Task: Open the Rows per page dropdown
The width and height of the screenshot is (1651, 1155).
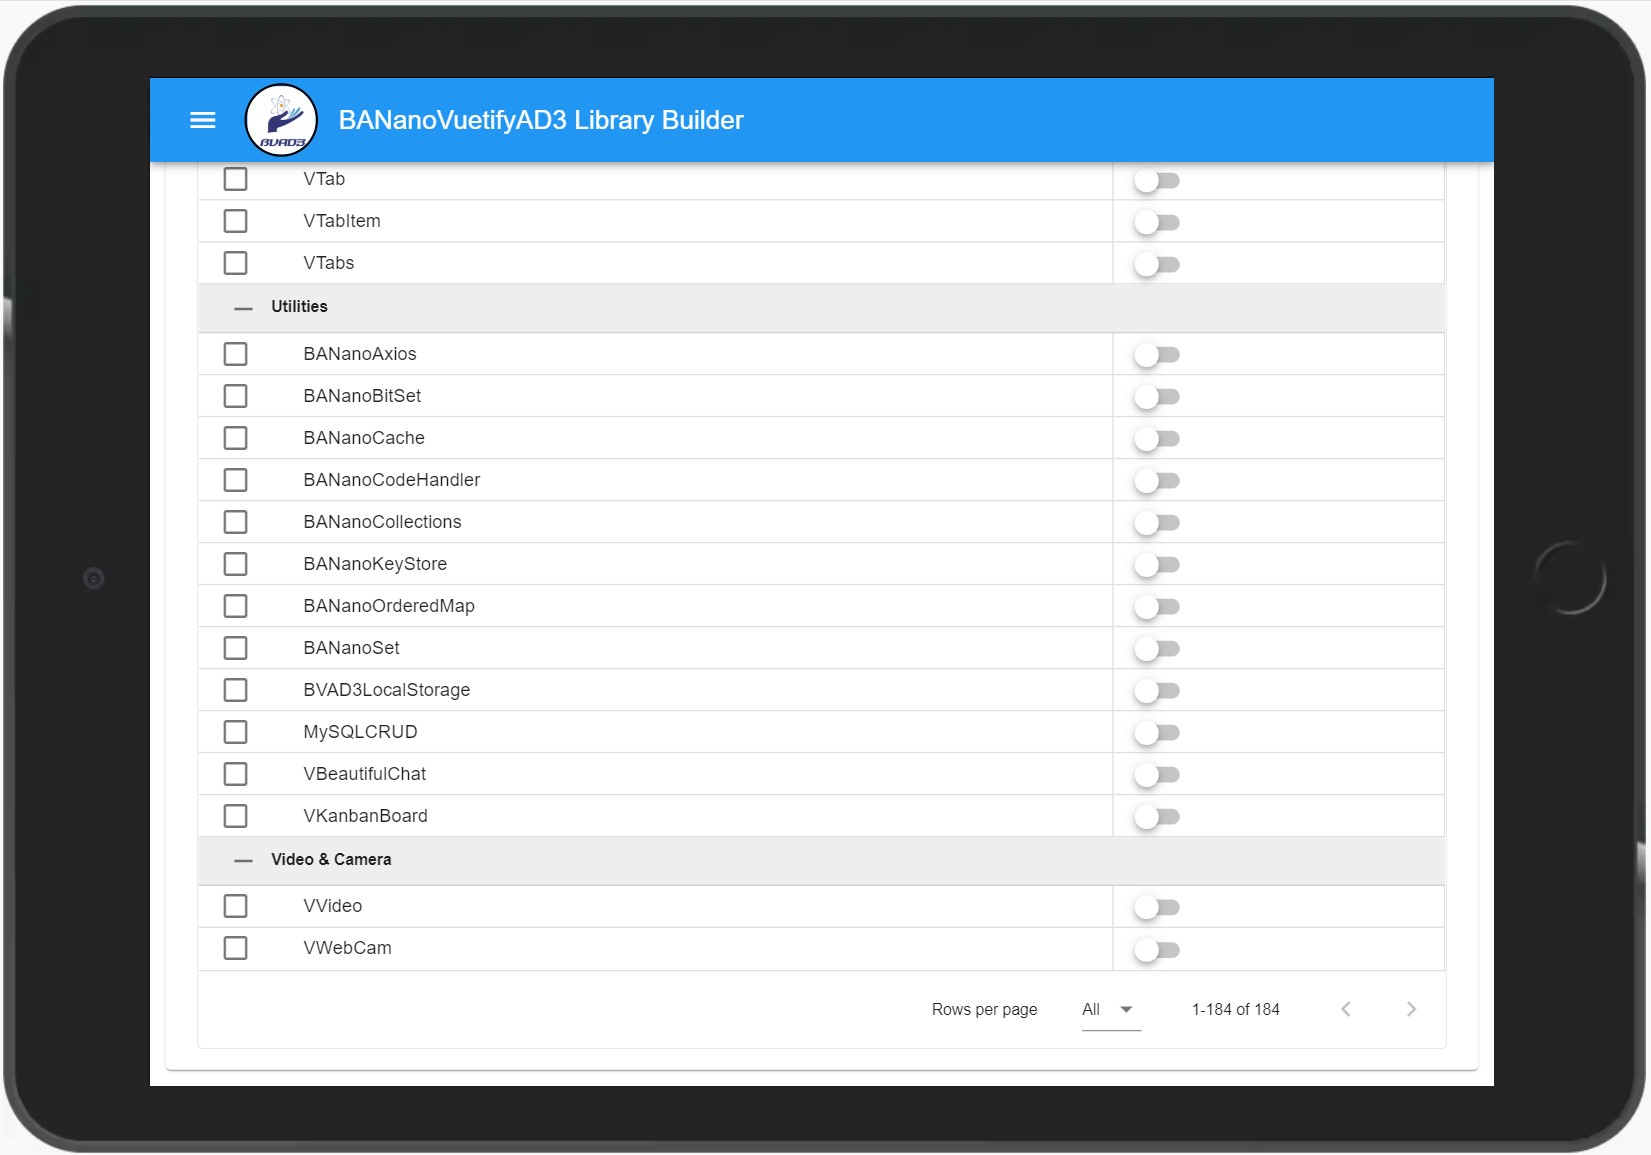Action: tap(1110, 1009)
